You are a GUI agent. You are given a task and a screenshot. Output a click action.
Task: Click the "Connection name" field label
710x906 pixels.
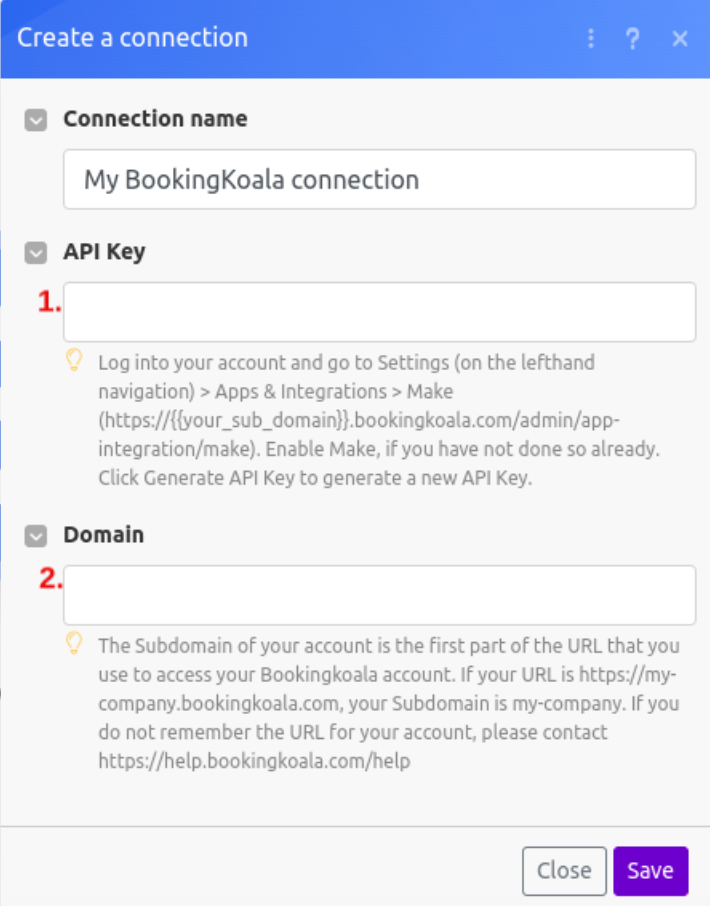click(155, 119)
